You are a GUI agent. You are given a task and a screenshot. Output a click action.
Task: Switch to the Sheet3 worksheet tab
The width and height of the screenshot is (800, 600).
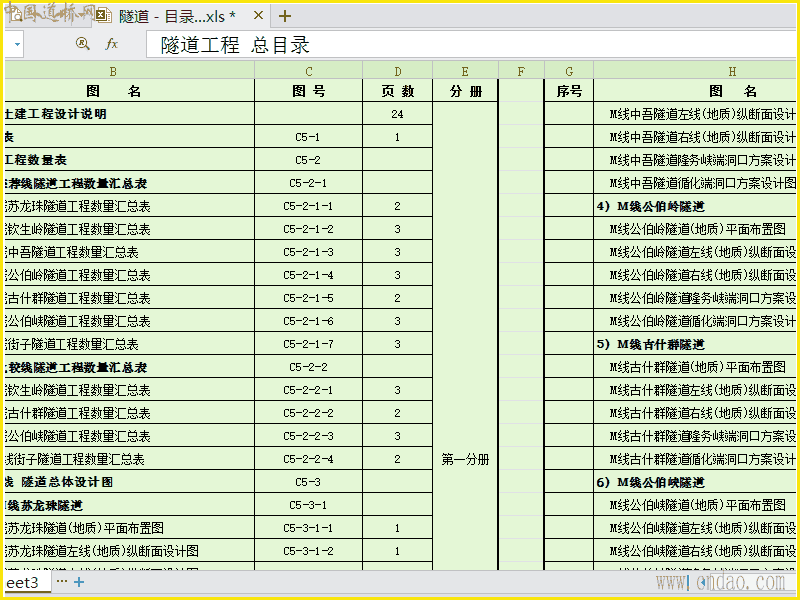(27, 582)
